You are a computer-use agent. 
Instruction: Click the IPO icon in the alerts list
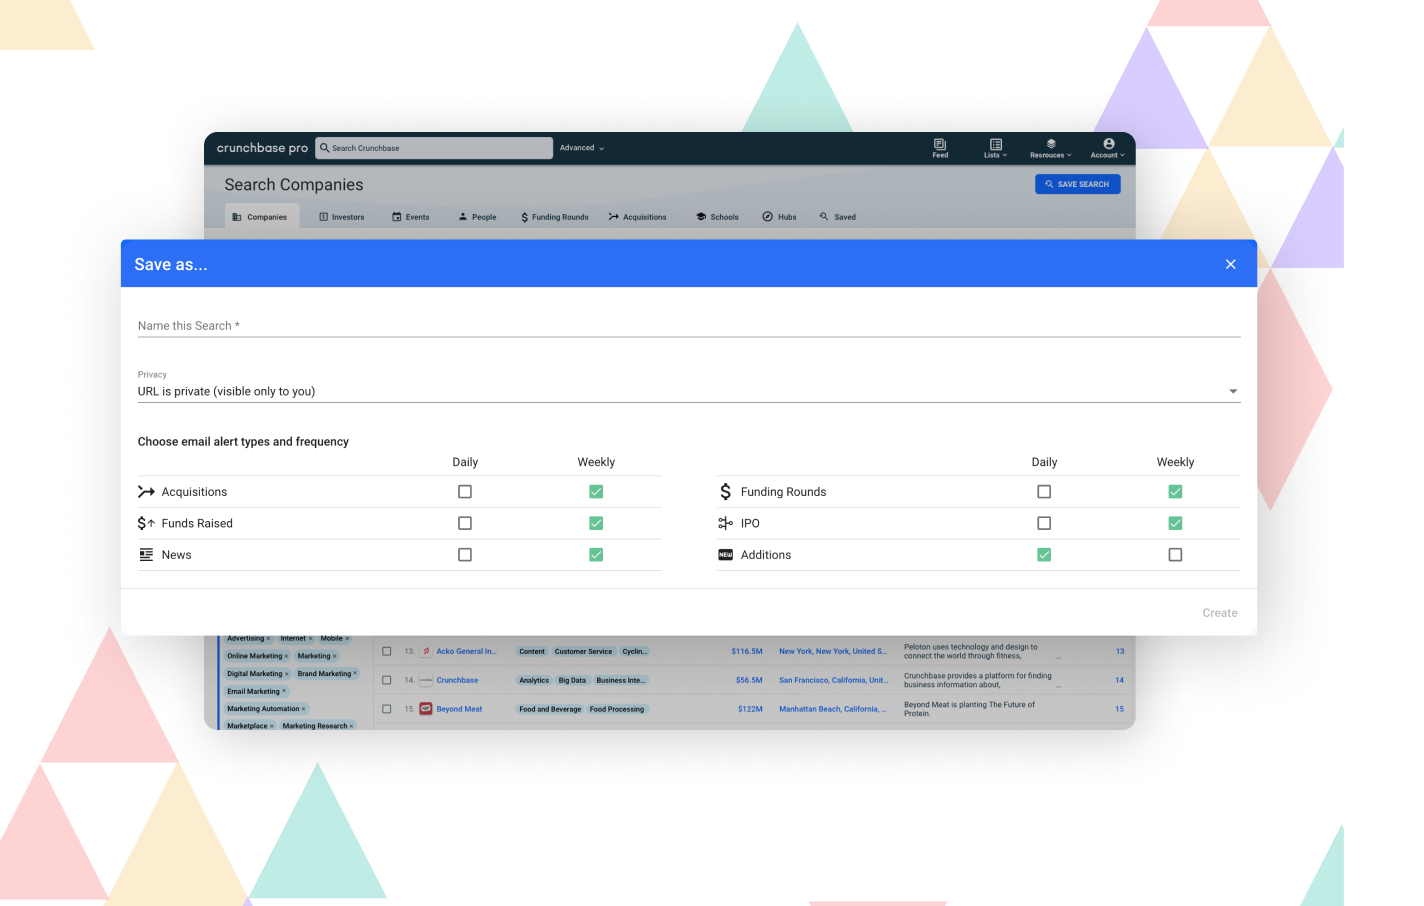pos(725,523)
